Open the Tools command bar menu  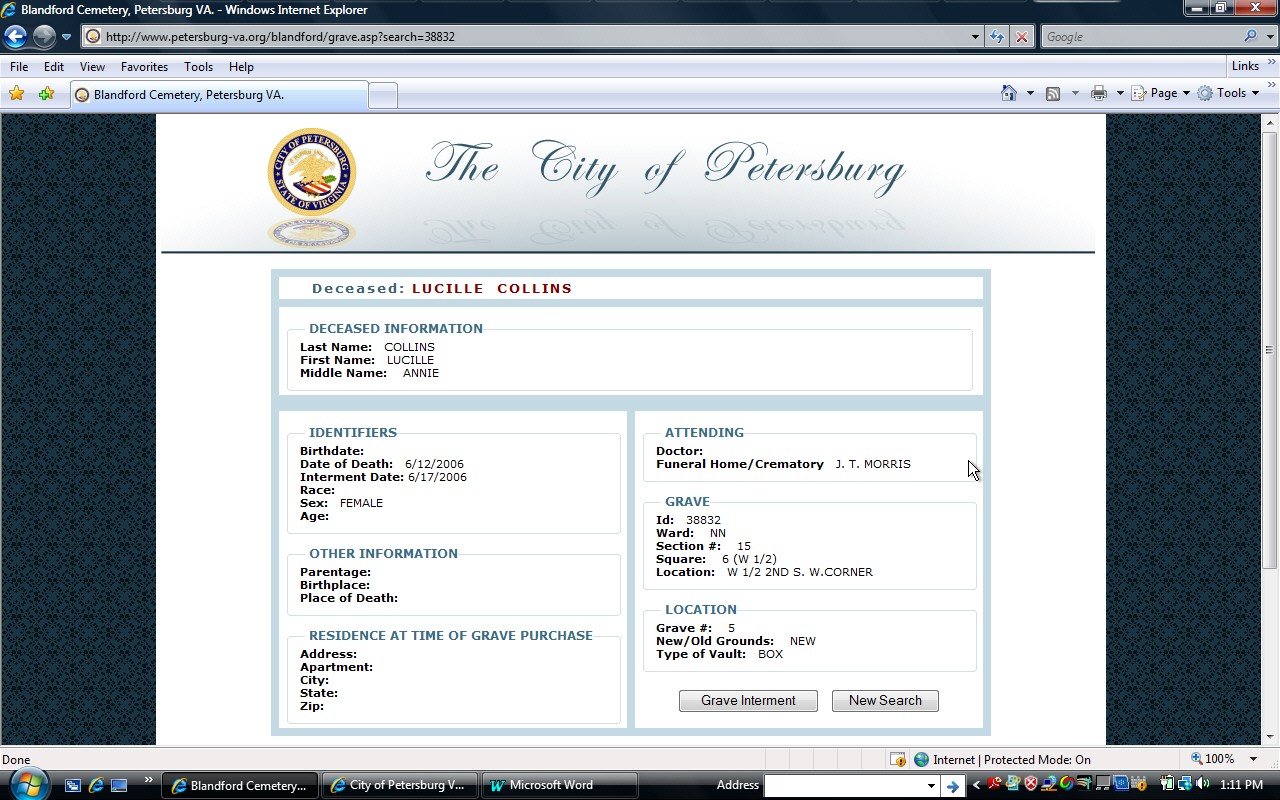(1228, 93)
